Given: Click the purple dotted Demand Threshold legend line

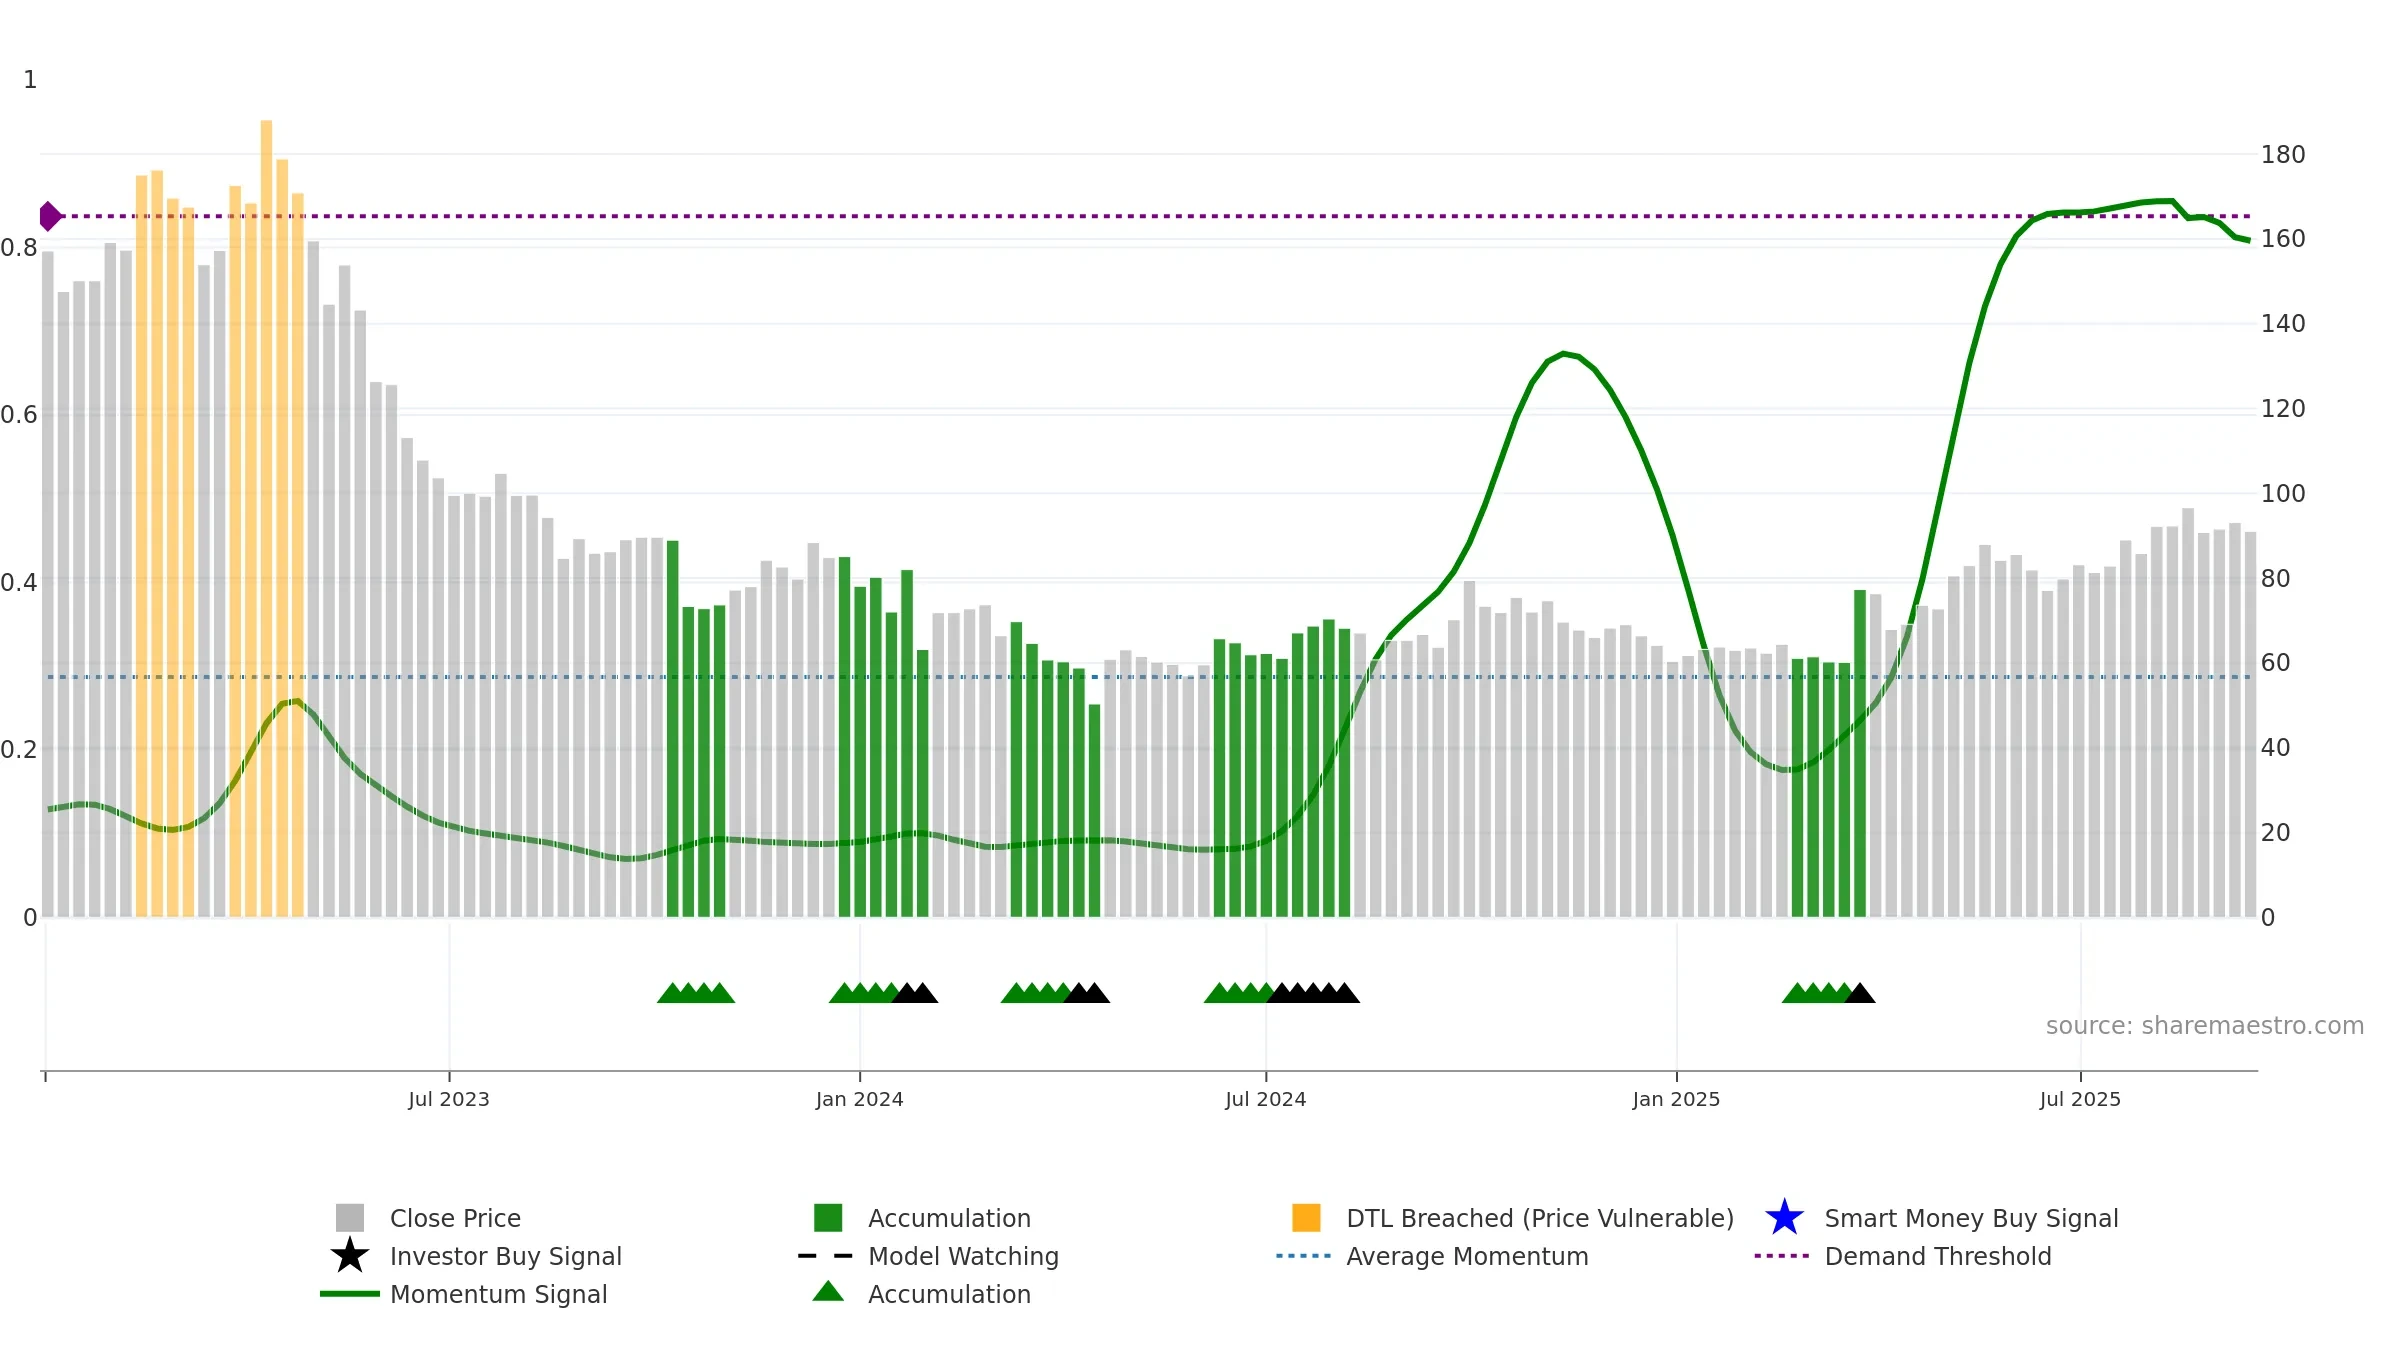Looking at the screenshot, I should [1782, 1256].
